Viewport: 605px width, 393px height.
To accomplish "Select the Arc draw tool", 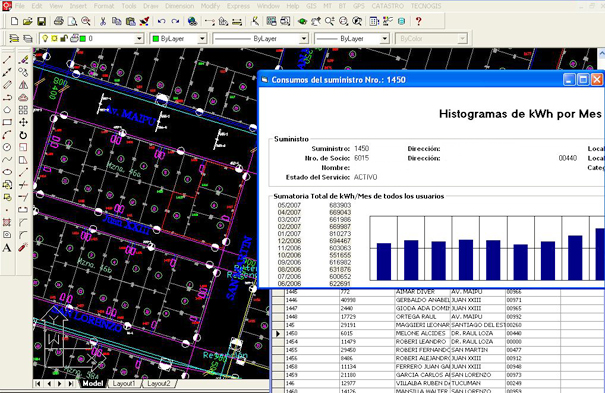I will click(7, 135).
